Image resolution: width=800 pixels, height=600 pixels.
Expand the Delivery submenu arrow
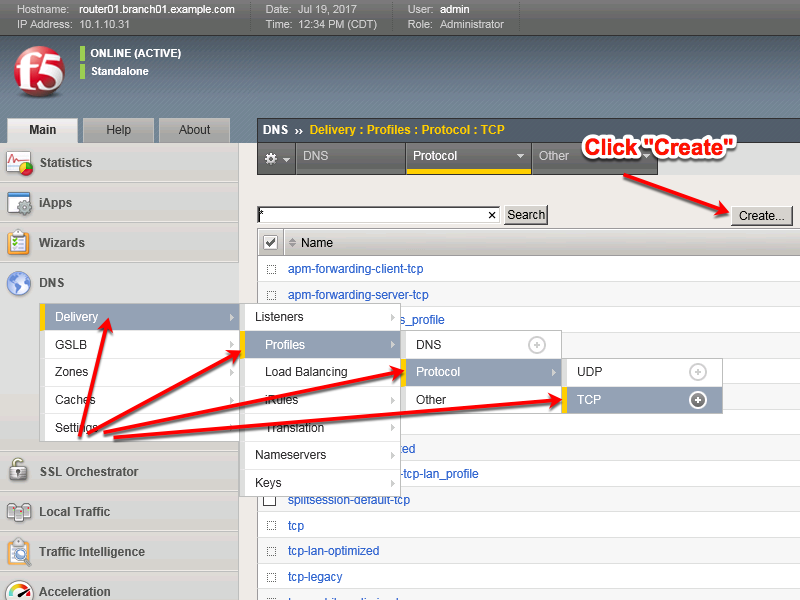(232, 317)
